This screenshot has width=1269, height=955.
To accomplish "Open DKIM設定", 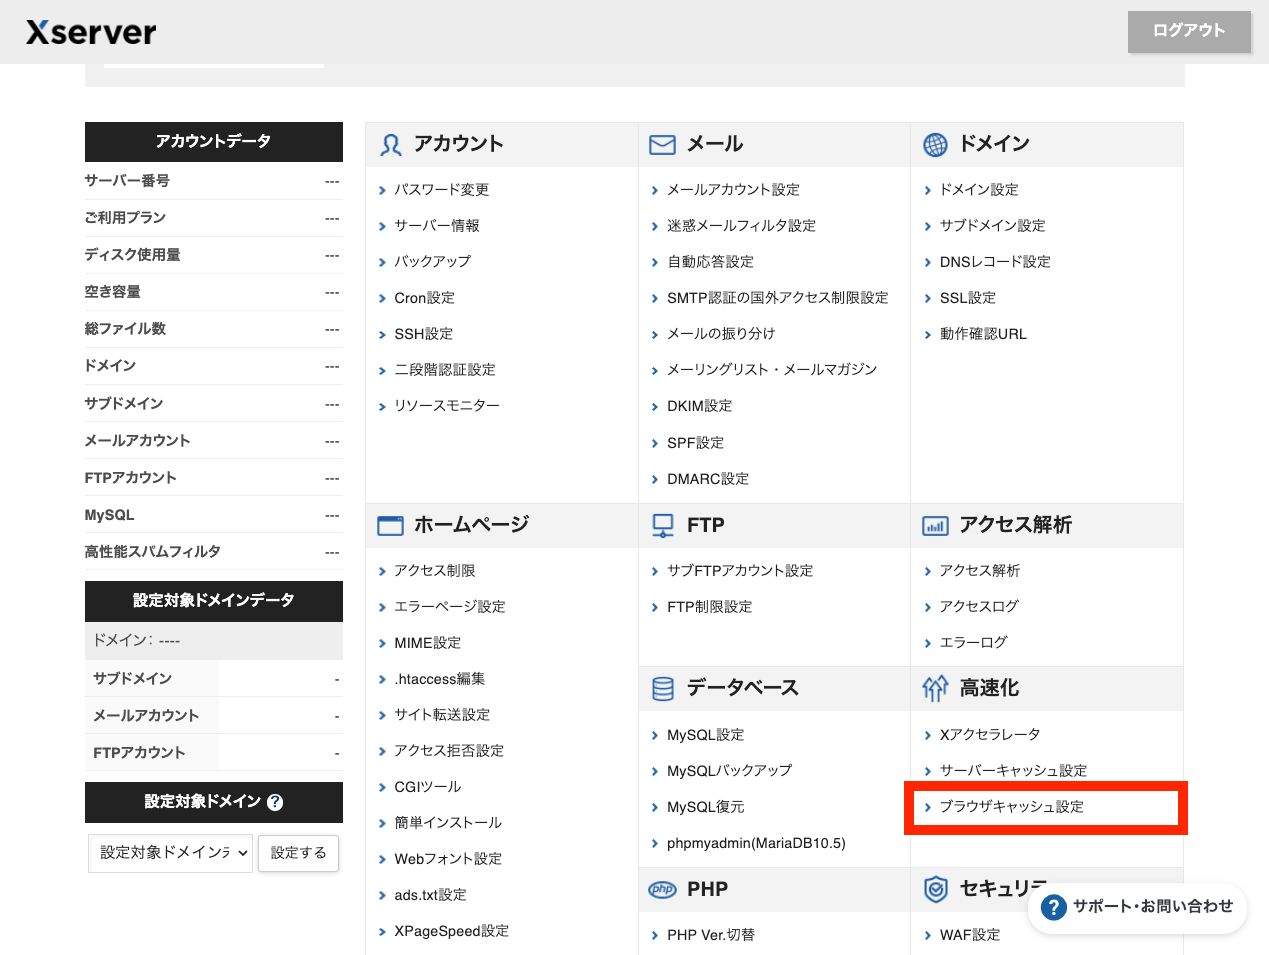I will click(x=699, y=406).
